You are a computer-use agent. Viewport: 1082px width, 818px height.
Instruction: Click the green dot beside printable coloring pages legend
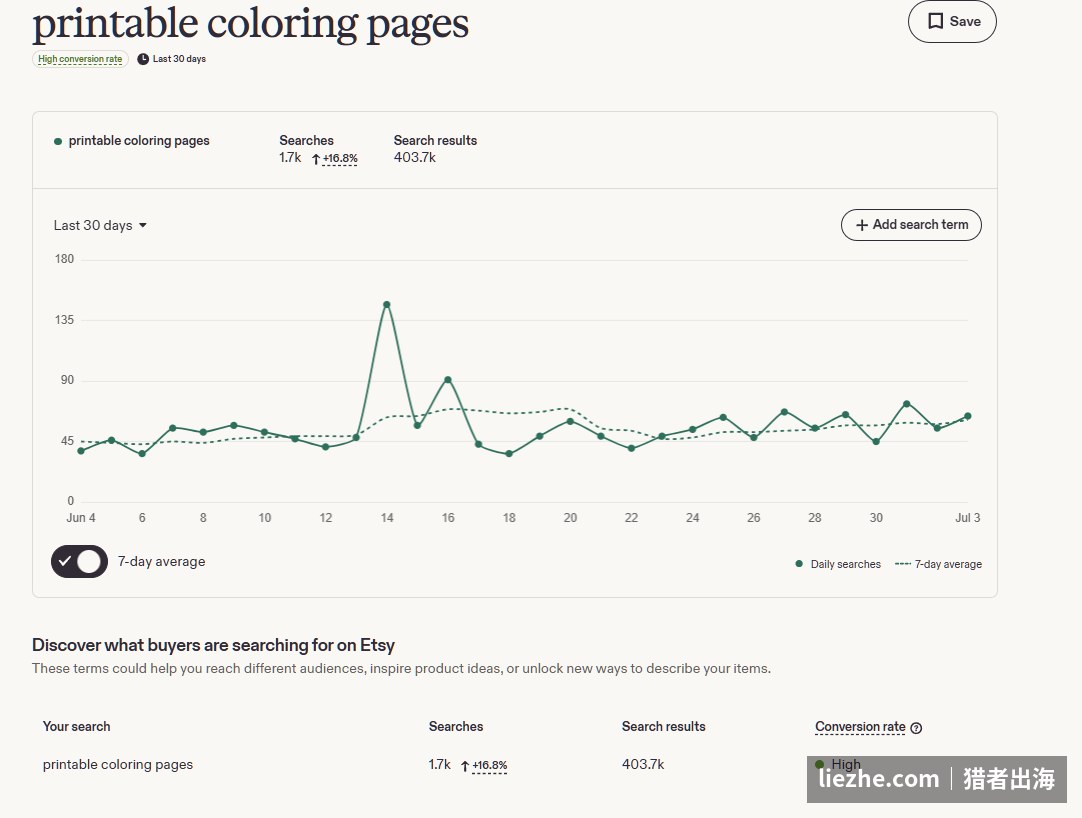58,142
